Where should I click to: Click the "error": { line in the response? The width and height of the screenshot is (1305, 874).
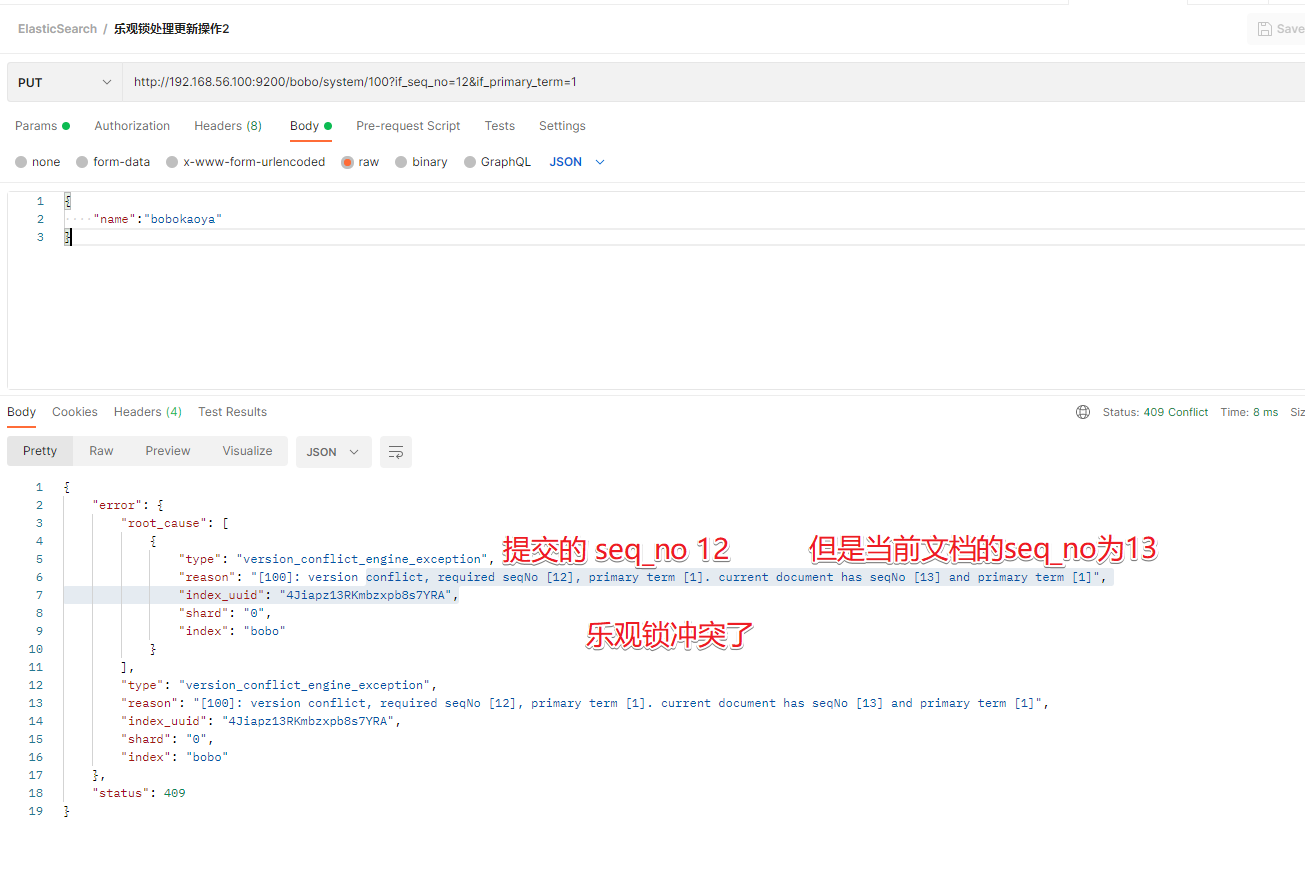[x=128, y=505]
